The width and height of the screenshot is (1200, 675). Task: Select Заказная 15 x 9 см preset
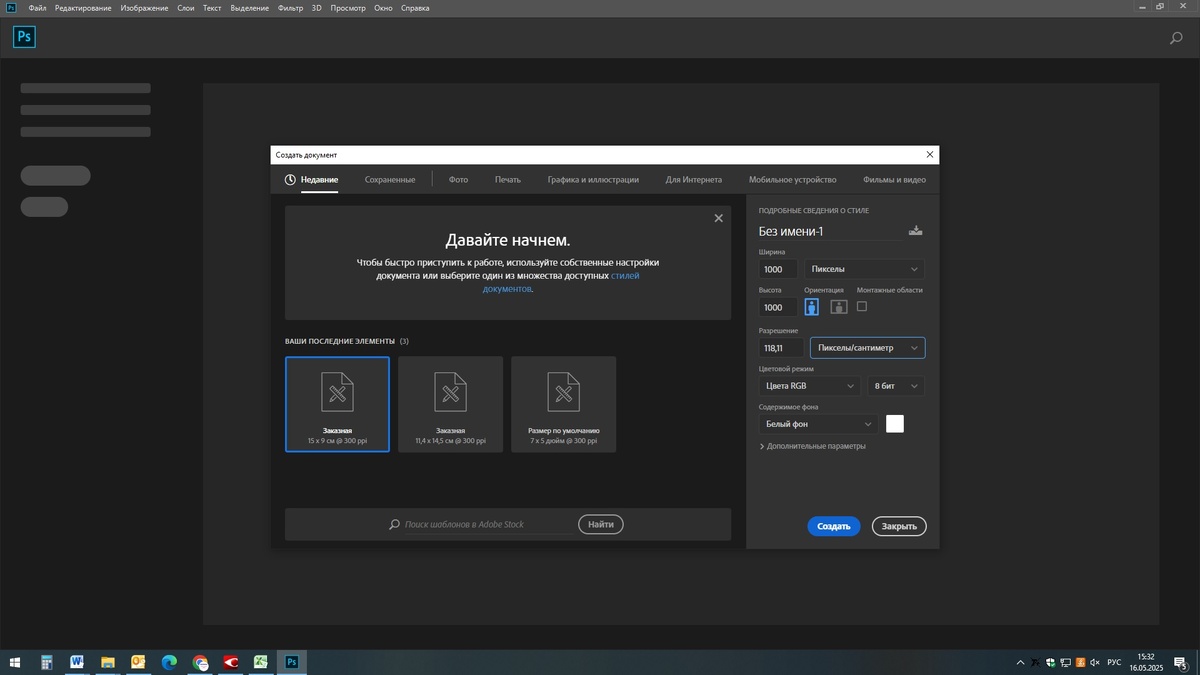coord(337,404)
